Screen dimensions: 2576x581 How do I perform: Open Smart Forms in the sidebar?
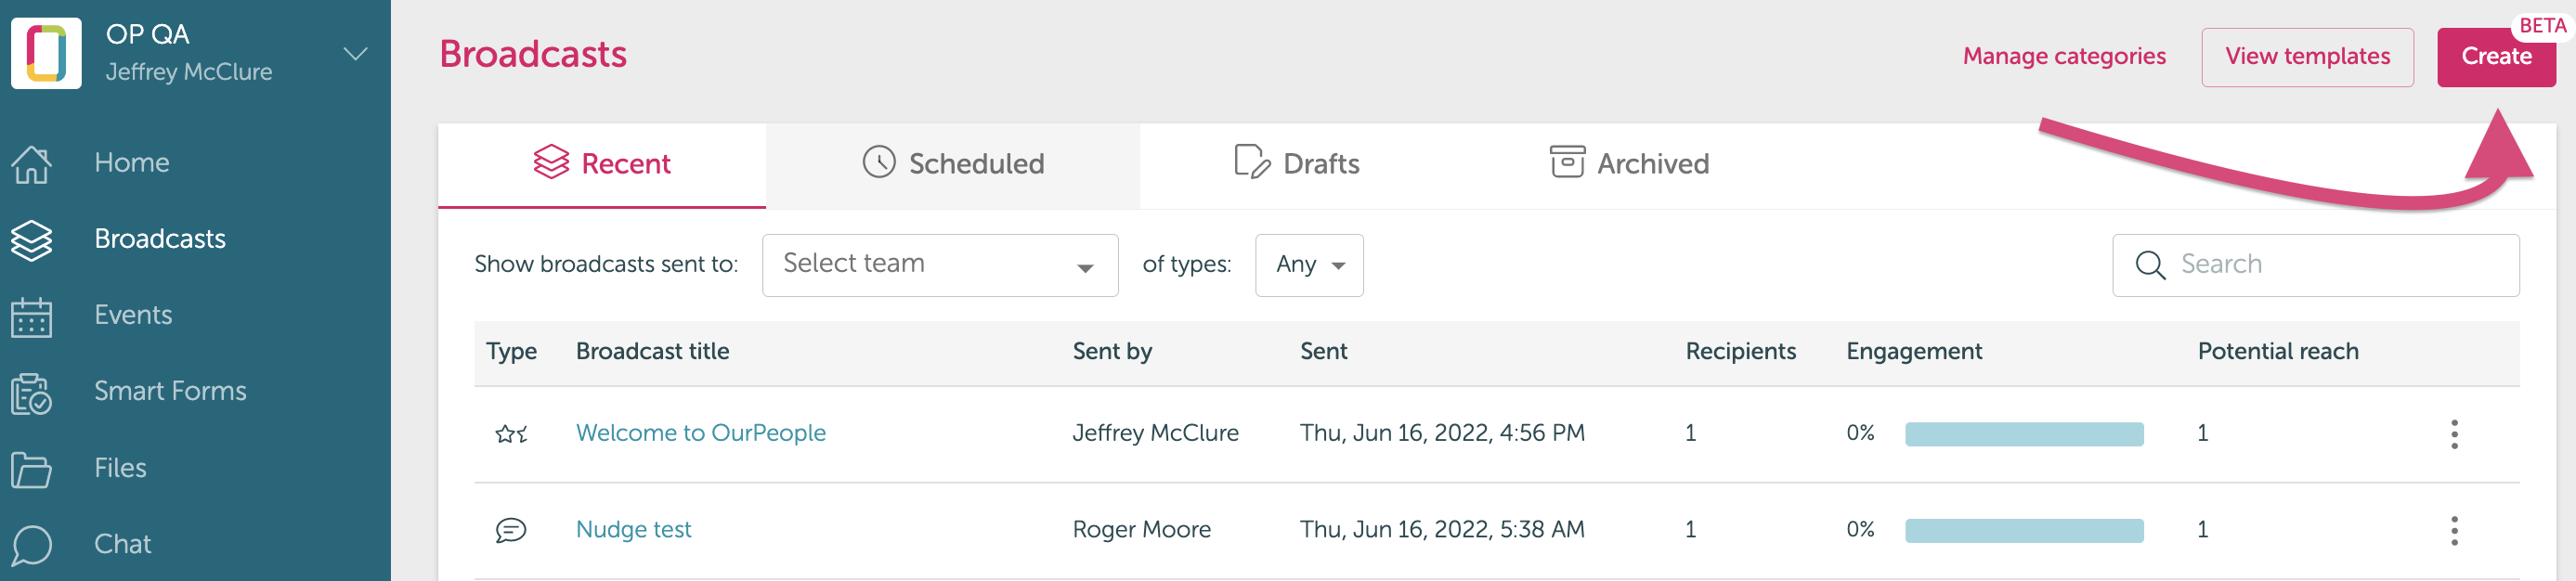pyautogui.click(x=170, y=391)
